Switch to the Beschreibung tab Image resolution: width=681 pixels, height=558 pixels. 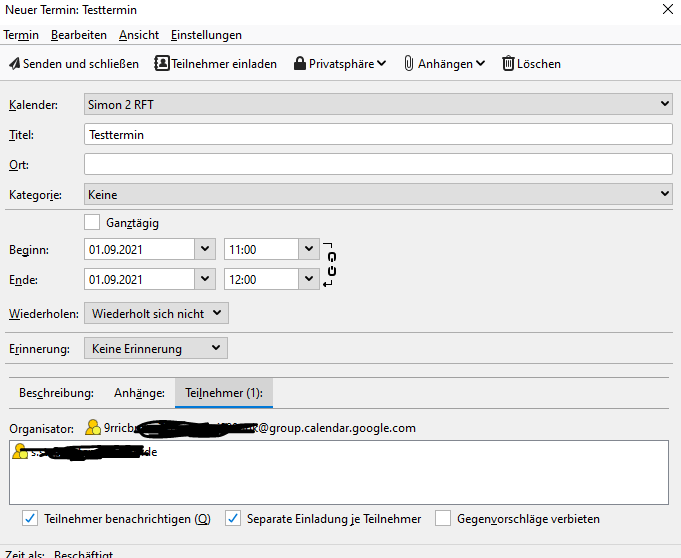point(56,393)
